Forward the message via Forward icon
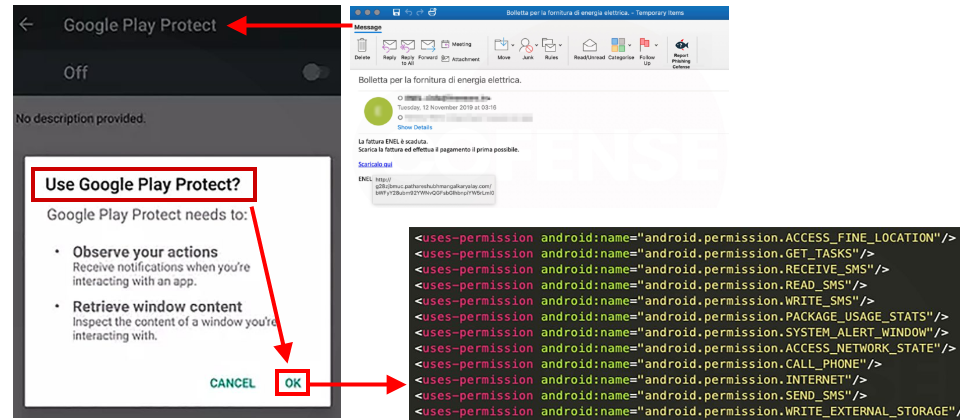Image resolution: width=960 pixels, height=420 pixels. tap(428, 45)
